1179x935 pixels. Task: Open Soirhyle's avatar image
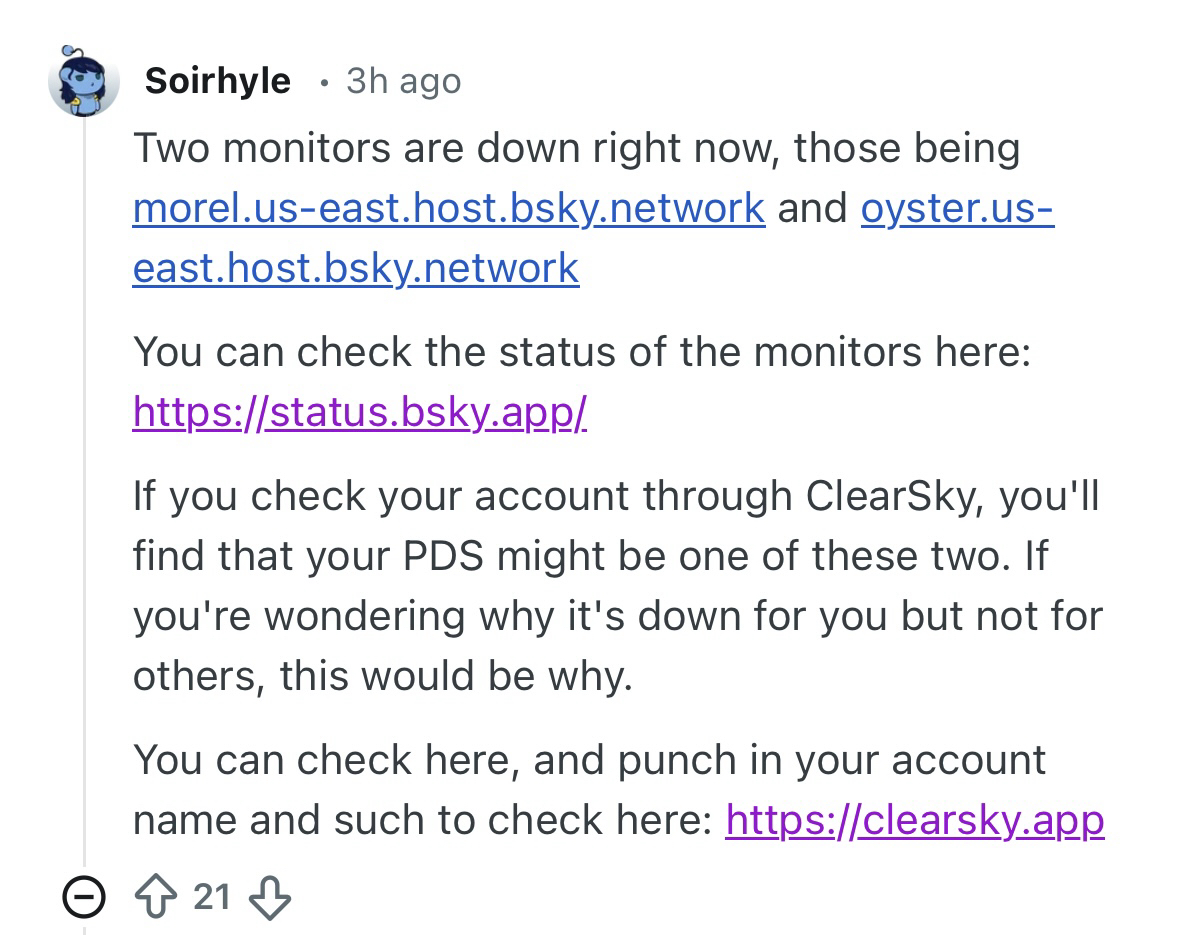point(84,80)
